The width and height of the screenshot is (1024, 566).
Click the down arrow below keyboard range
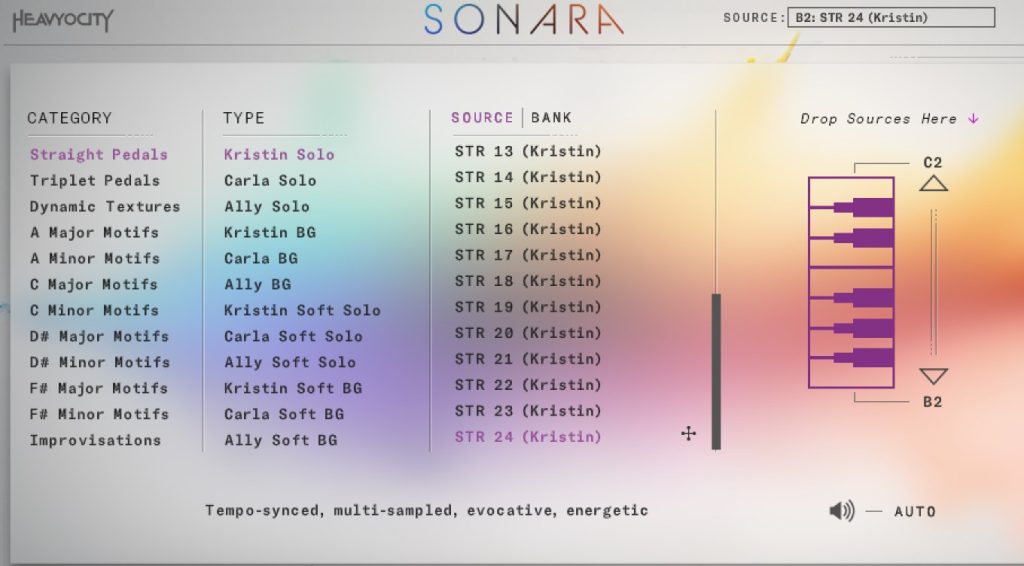point(933,376)
